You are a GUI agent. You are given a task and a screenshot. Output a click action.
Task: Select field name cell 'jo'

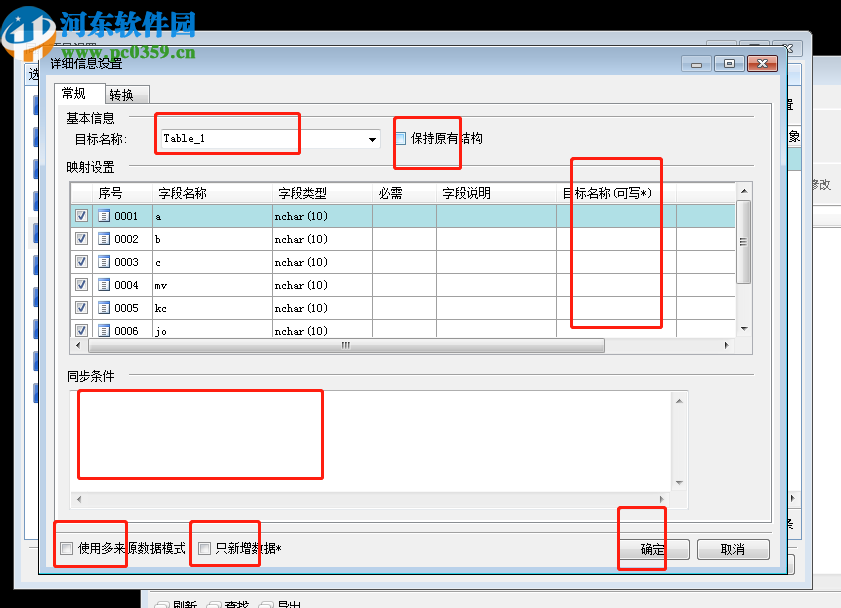212,330
